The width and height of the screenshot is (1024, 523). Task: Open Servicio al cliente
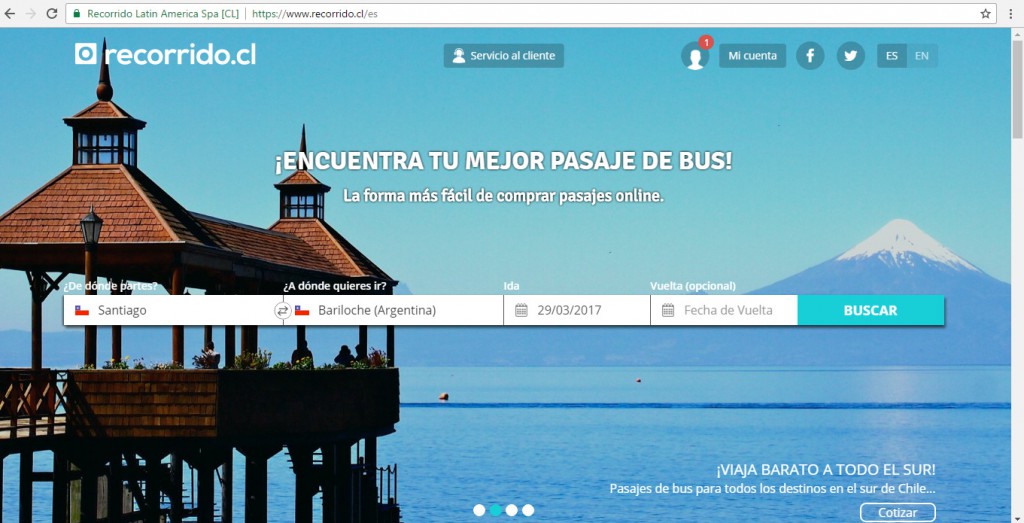click(504, 55)
